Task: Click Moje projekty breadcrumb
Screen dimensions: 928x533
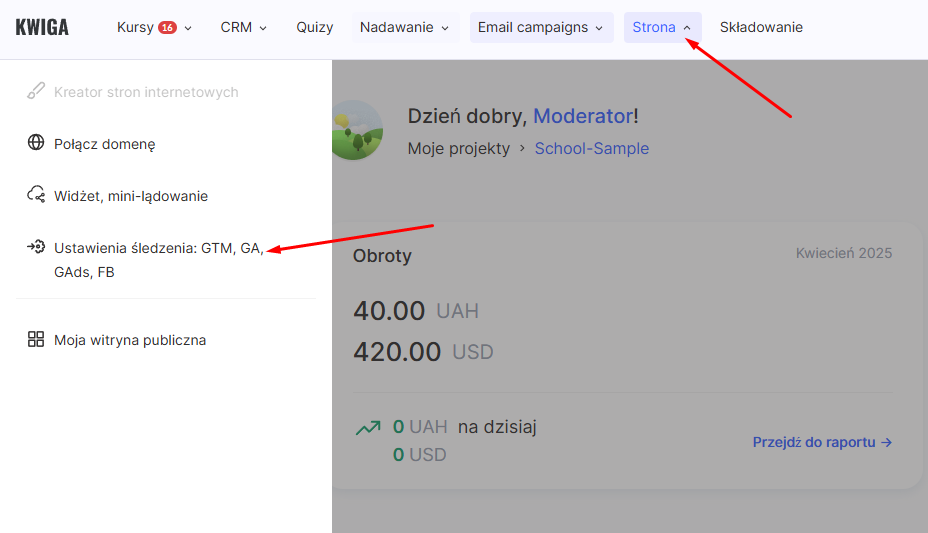Action: 459,148
